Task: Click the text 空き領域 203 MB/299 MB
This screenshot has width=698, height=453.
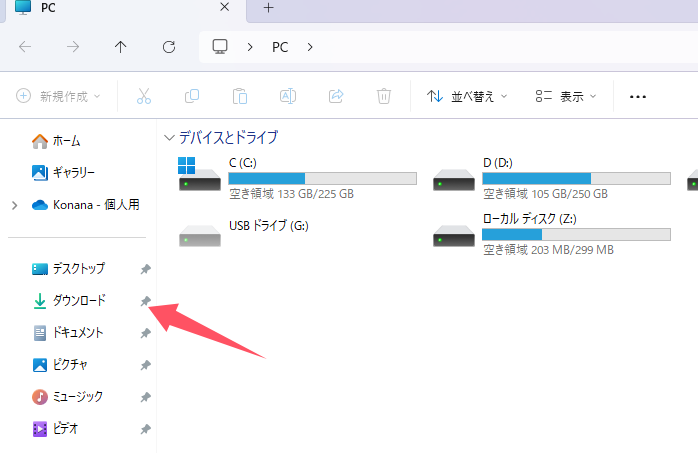Action: click(548, 250)
